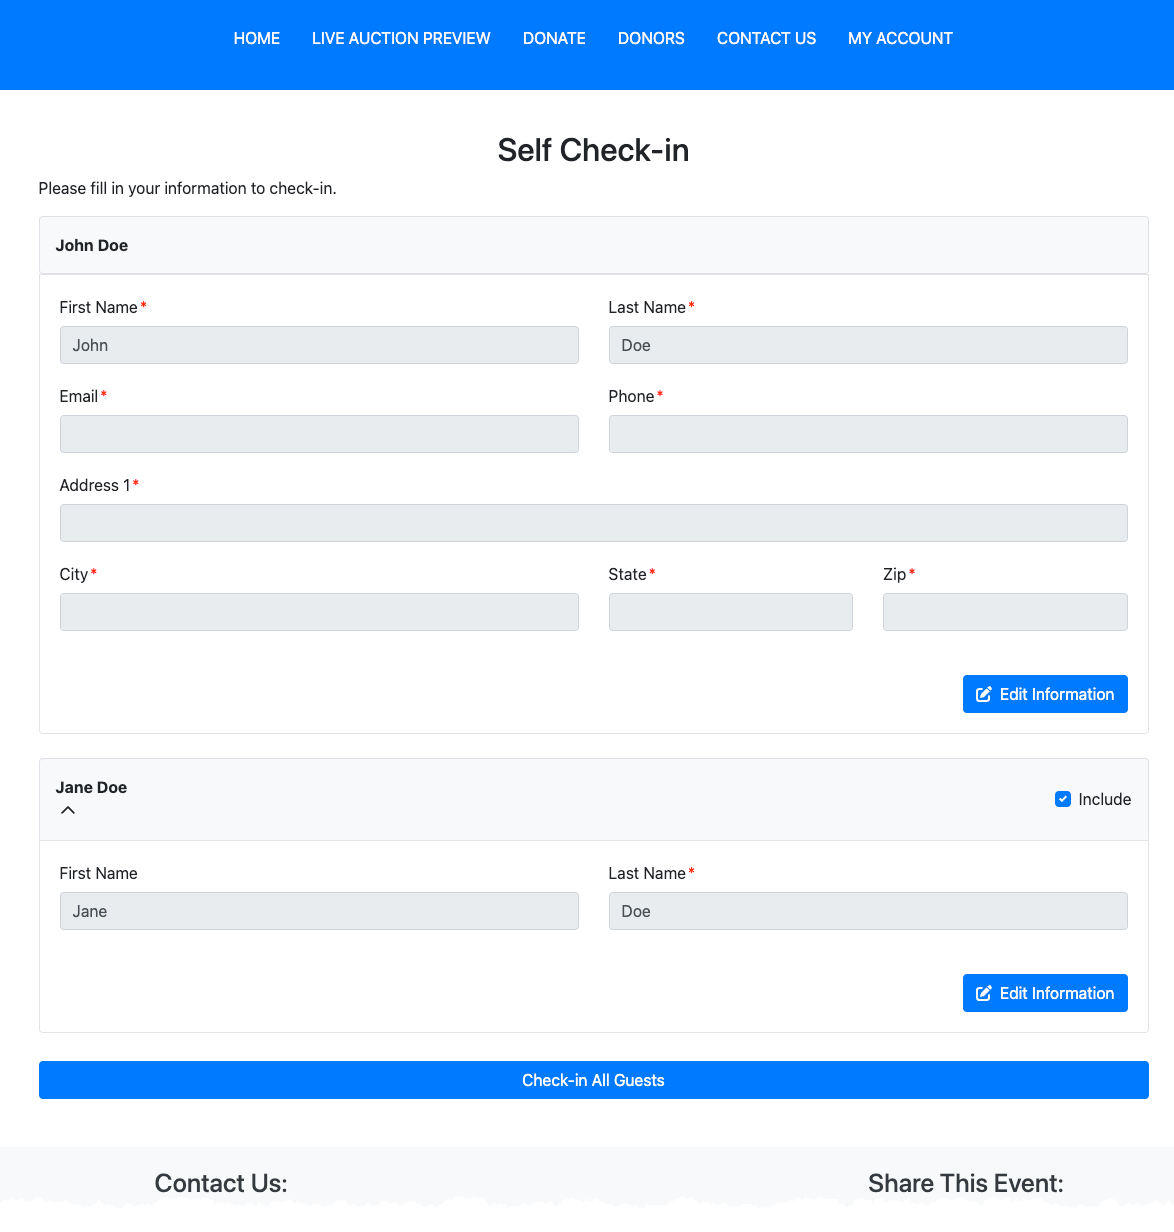Image resolution: width=1174 pixels, height=1232 pixels.
Task: Open MY ACCOUNT from navigation bar
Action: tap(900, 38)
